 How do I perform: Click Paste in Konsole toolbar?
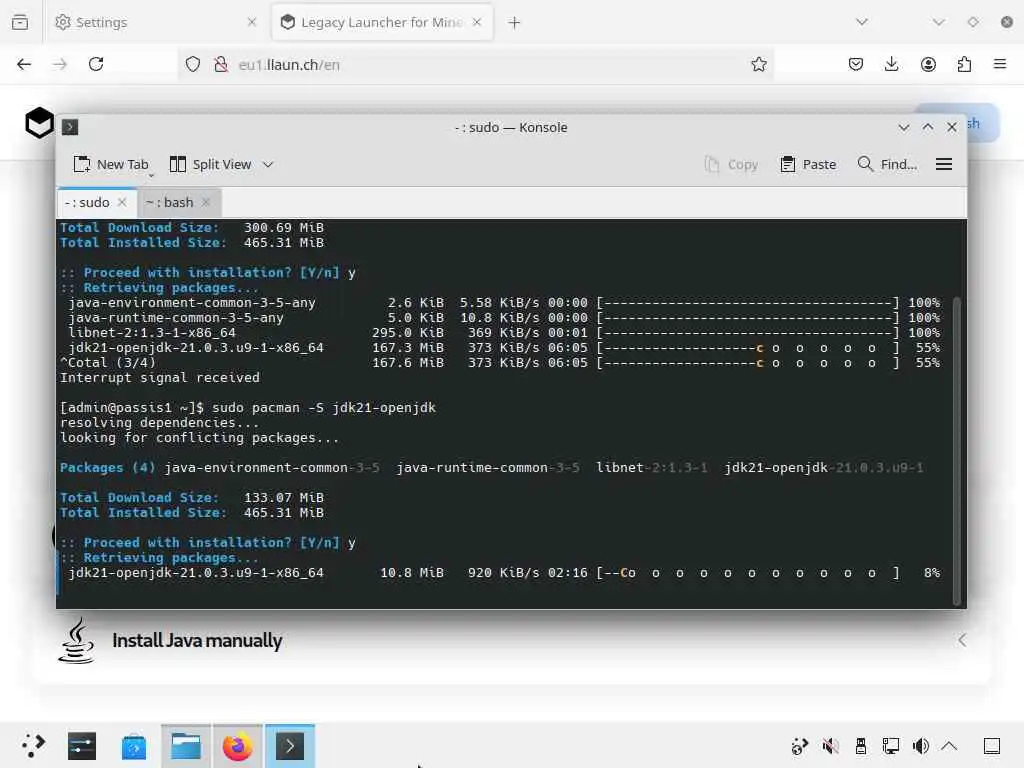tap(808, 165)
